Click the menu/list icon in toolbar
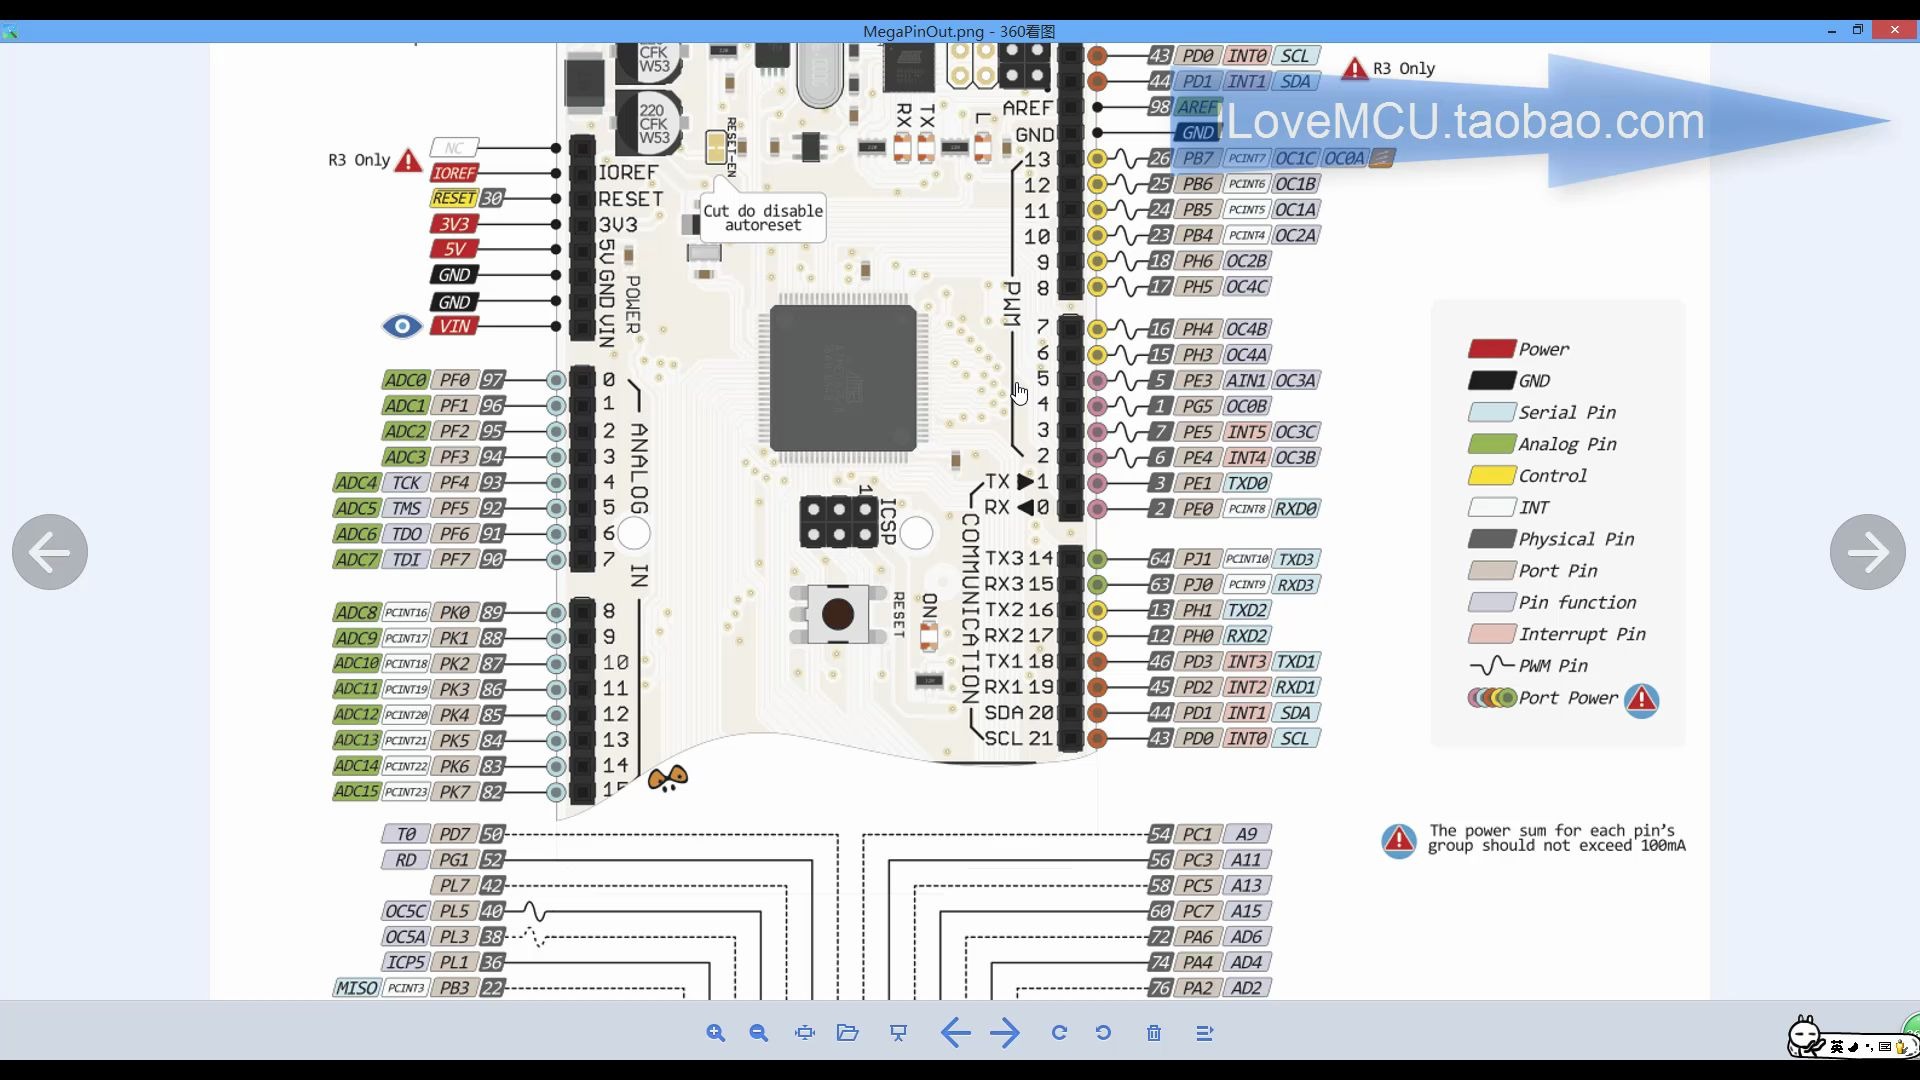Image resolution: width=1920 pixels, height=1080 pixels. (x=1203, y=1033)
